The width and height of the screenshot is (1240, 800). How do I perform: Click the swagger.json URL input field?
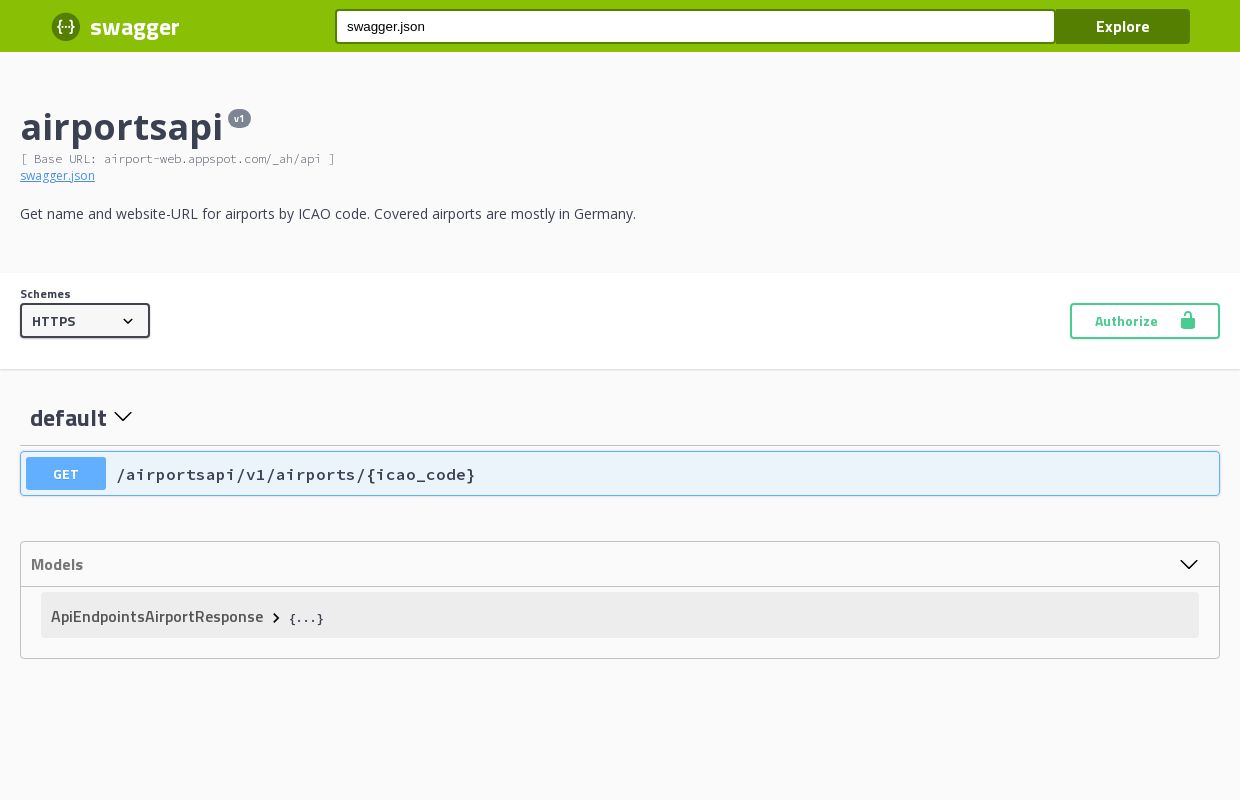click(695, 27)
